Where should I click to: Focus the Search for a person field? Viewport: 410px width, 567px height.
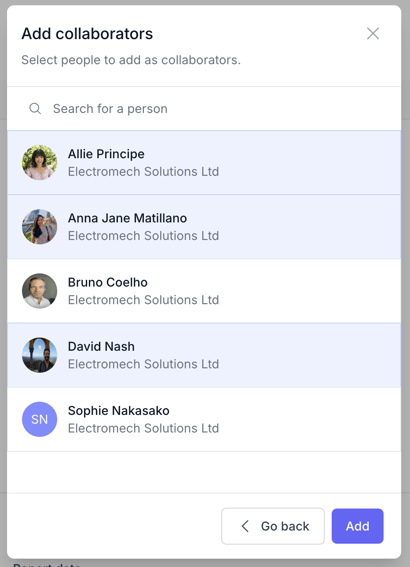pos(204,108)
